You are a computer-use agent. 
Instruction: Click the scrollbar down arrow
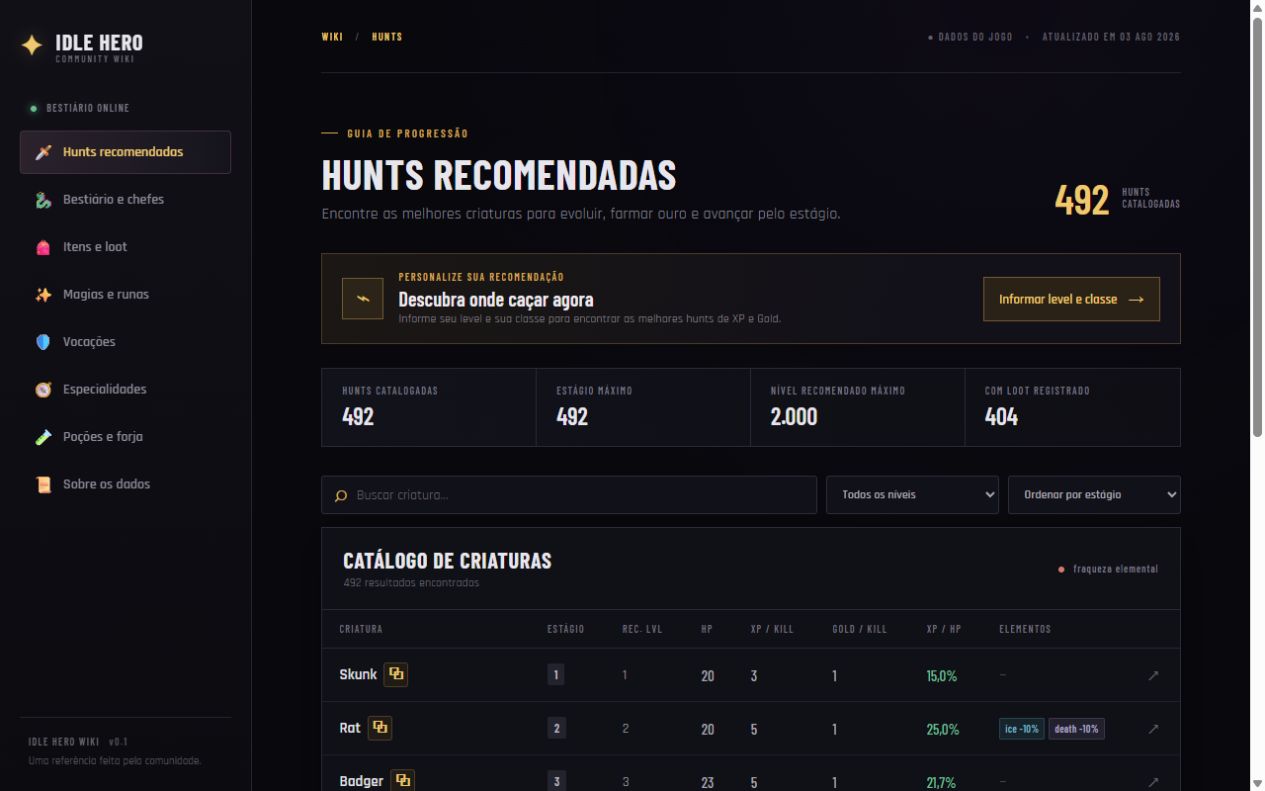pyautogui.click(x=1257, y=782)
